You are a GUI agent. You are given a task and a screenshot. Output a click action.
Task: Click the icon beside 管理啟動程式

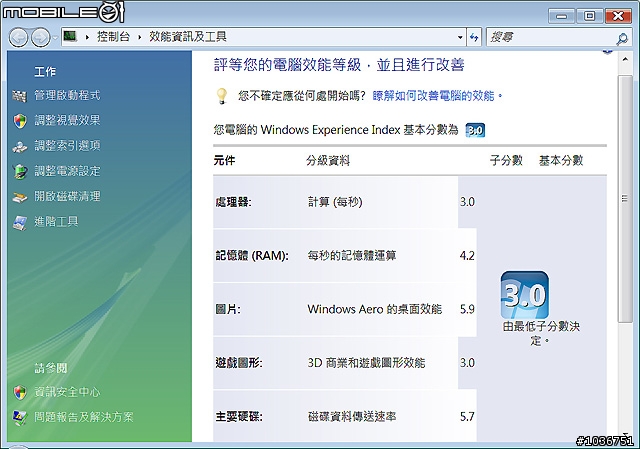pos(19,96)
